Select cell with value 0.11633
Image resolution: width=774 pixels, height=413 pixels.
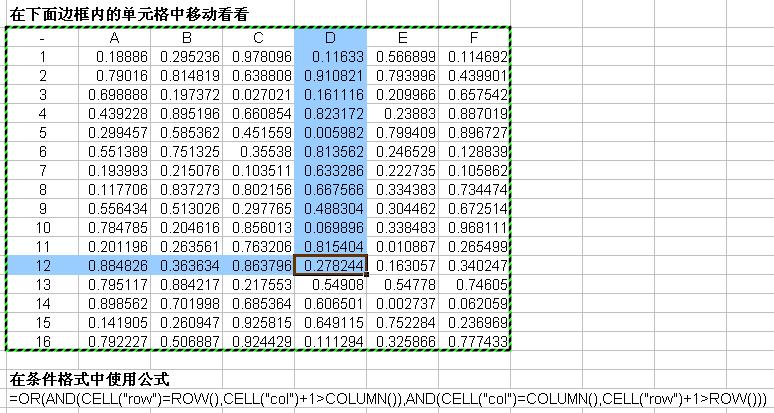(331, 57)
